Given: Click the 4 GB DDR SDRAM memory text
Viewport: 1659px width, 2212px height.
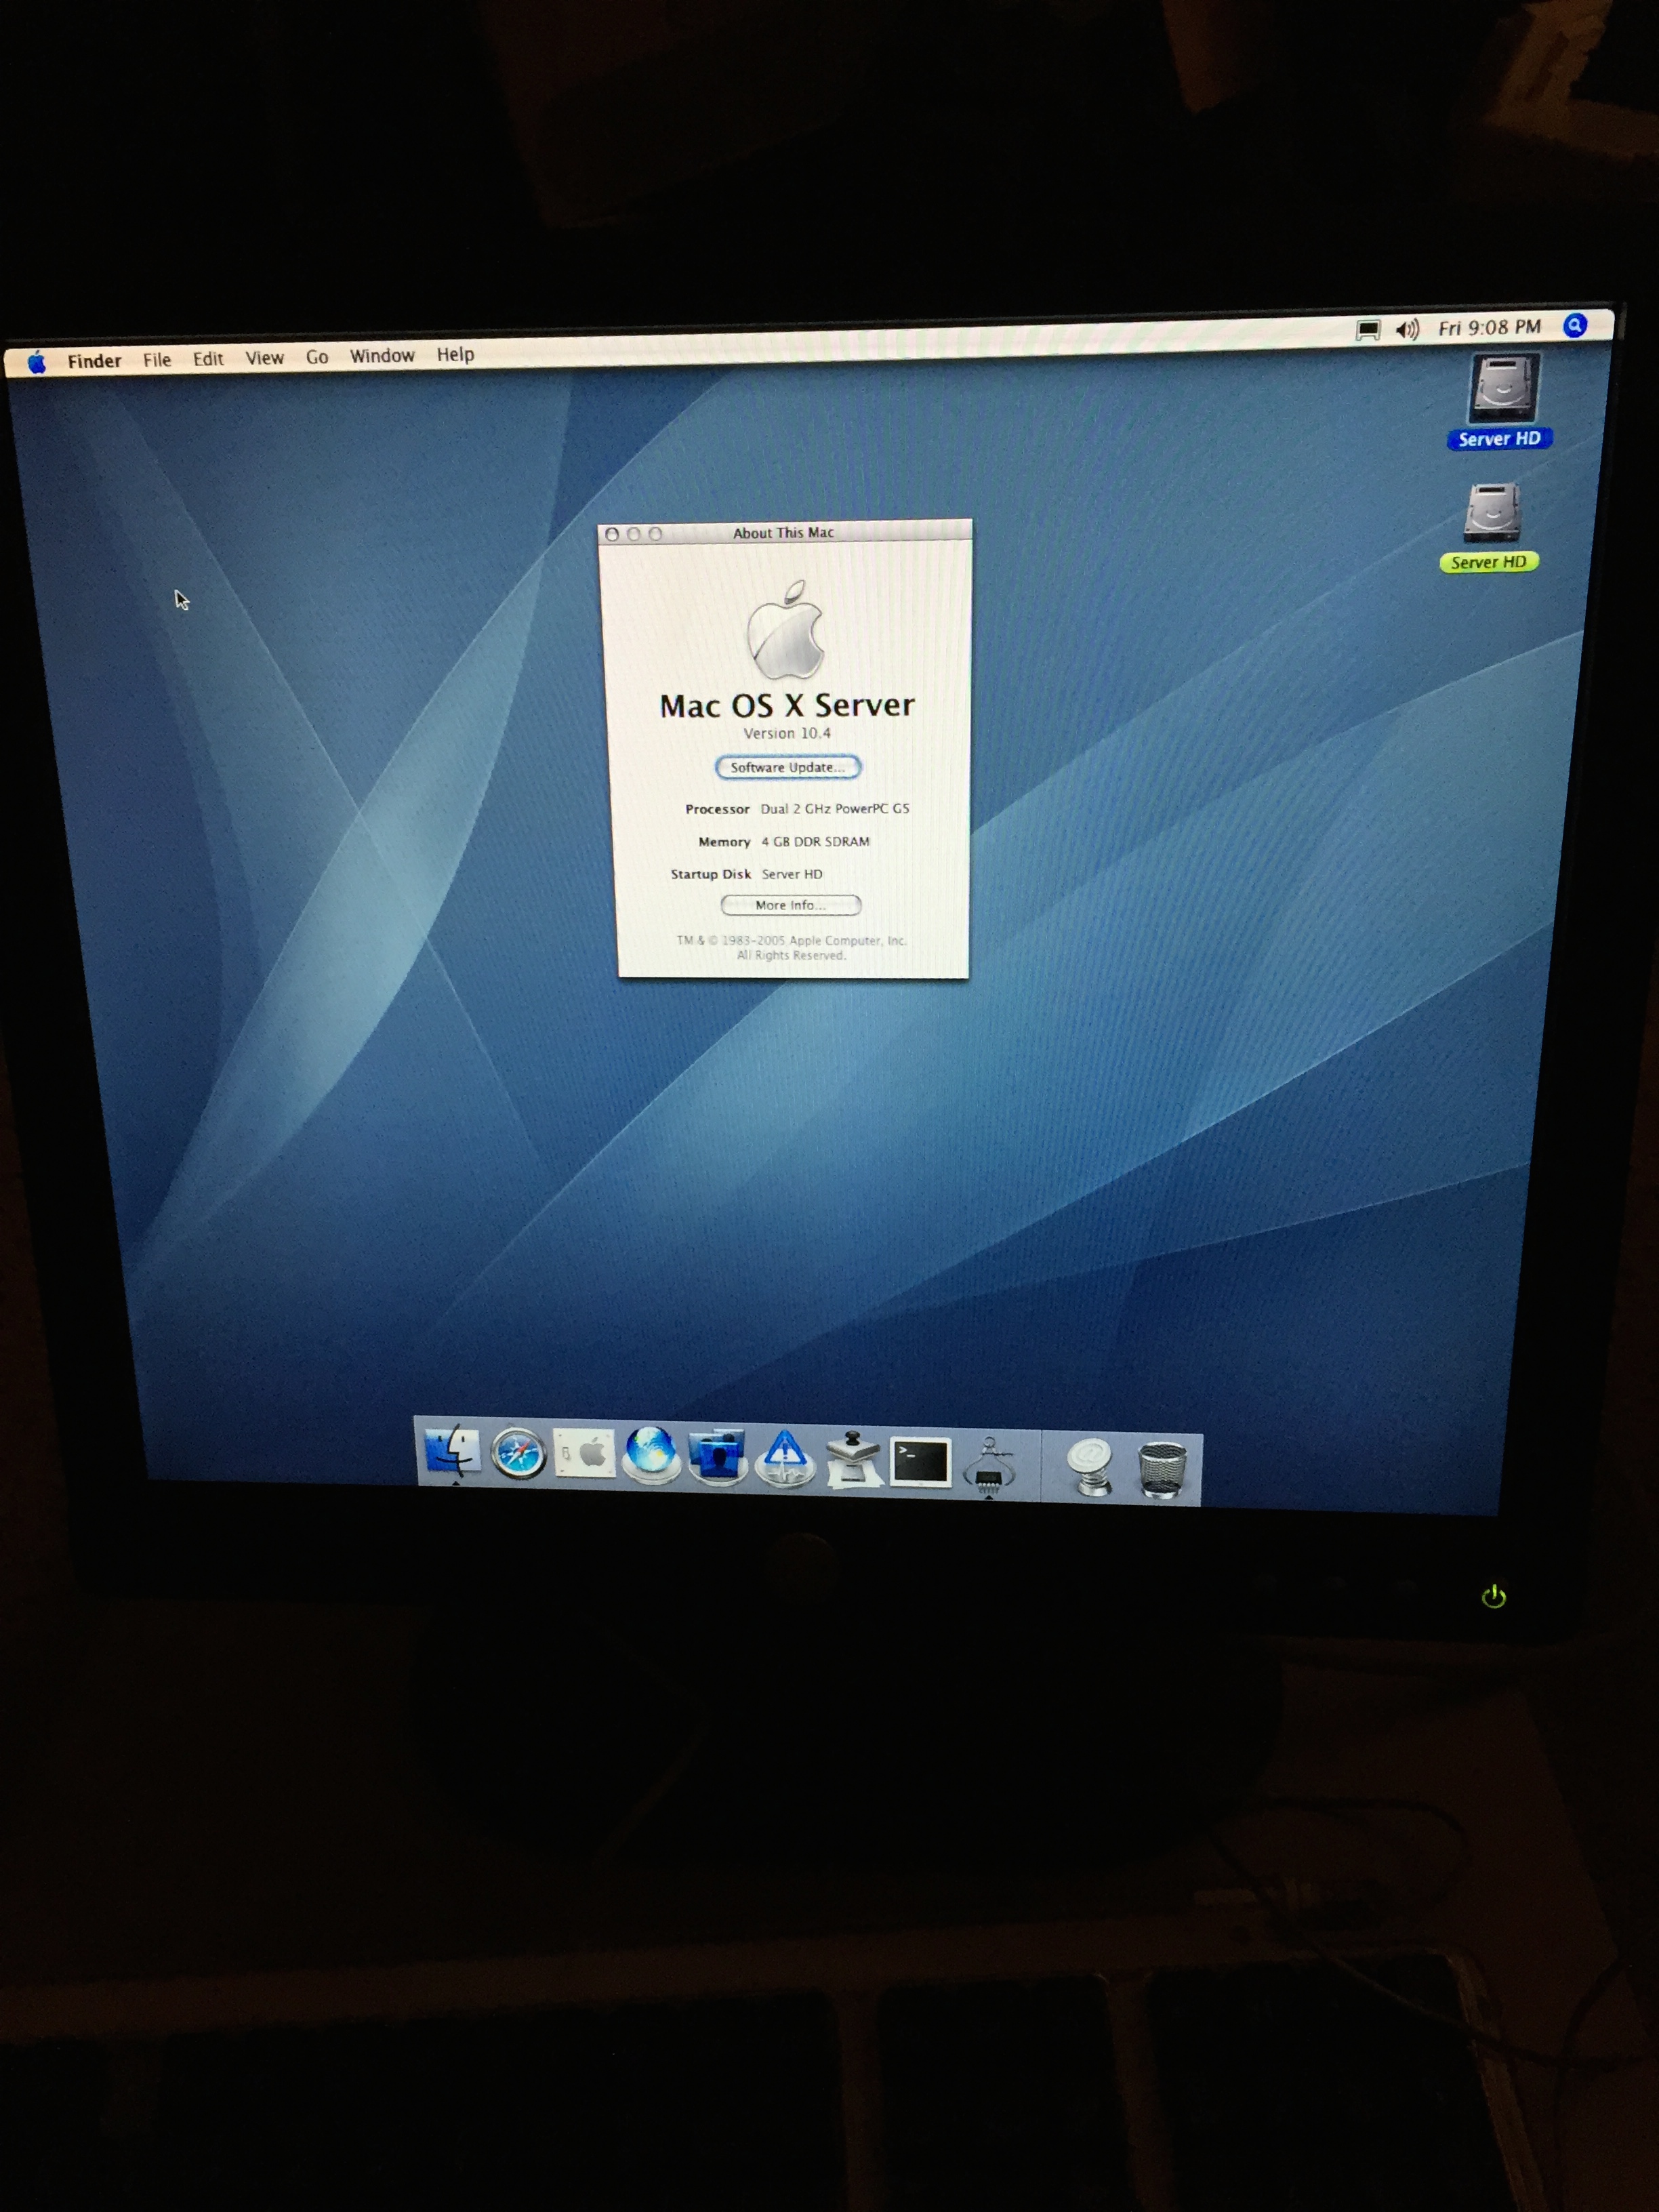Looking at the screenshot, I should pyautogui.click(x=815, y=841).
